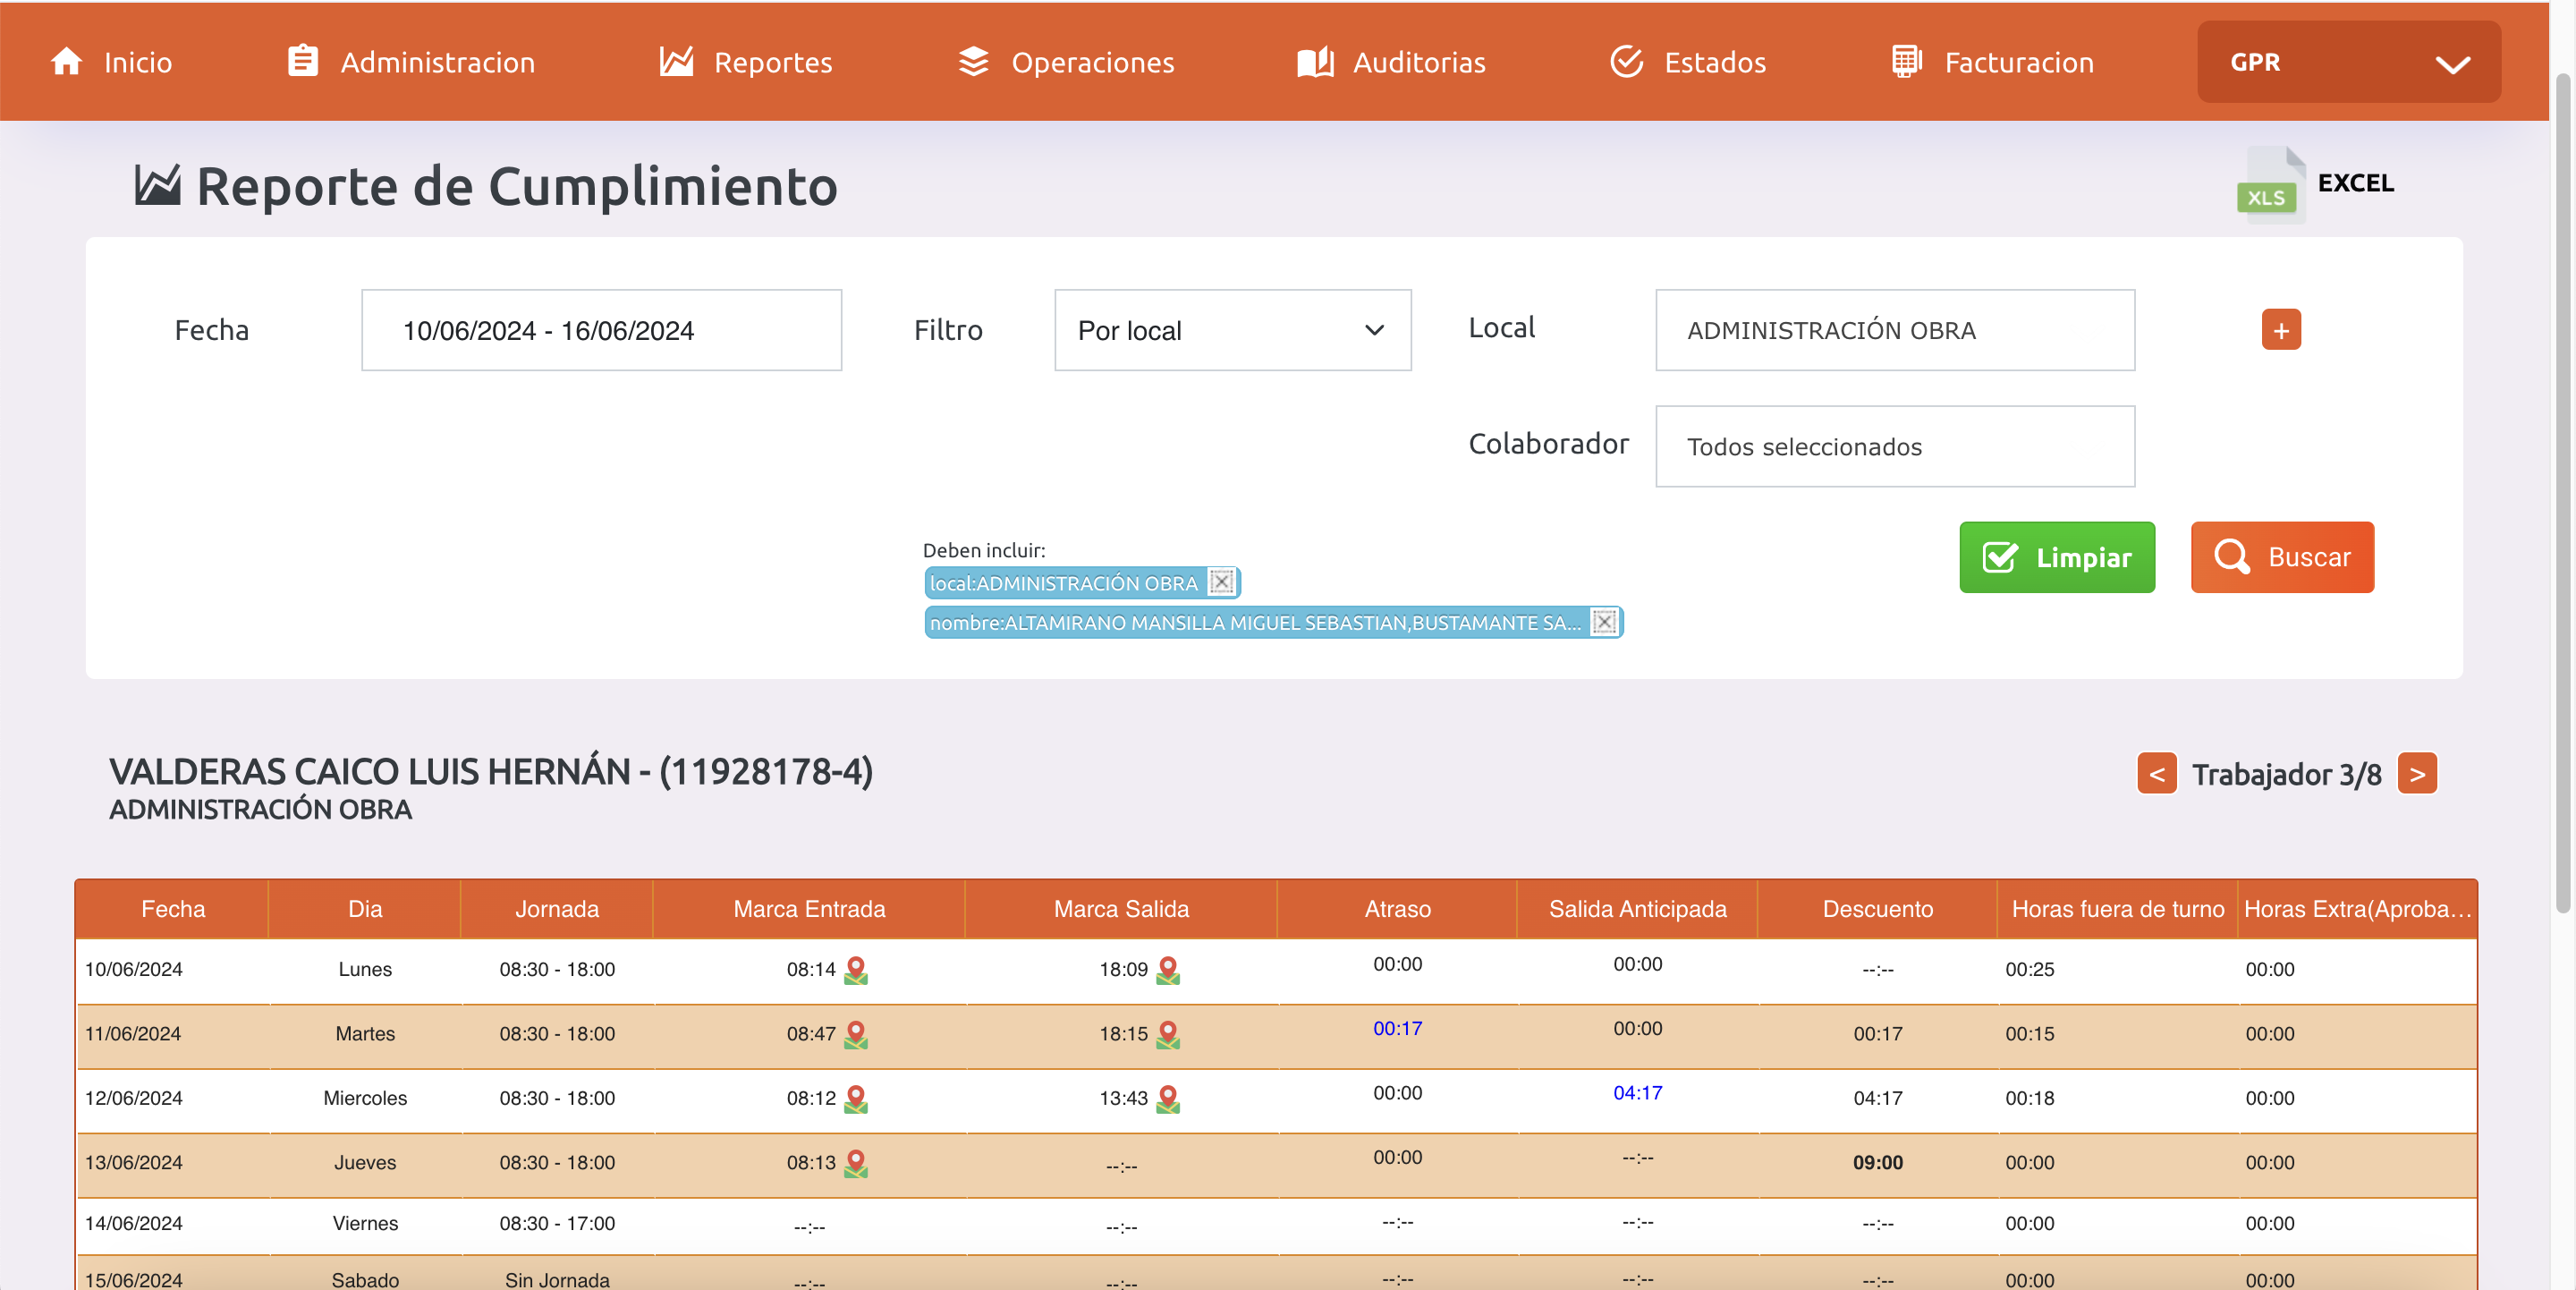Image resolution: width=2576 pixels, height=1290 pixels.
Task: Click the Atraso column header
Action: (1397, 909)
